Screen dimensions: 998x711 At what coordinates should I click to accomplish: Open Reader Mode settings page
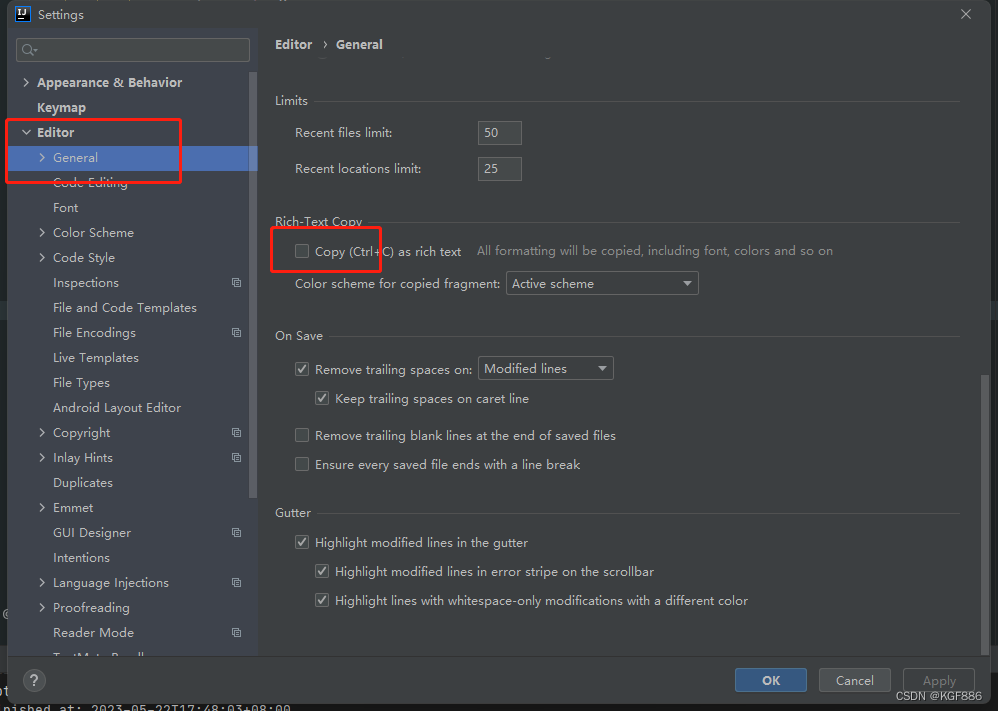tap(94, 632)
